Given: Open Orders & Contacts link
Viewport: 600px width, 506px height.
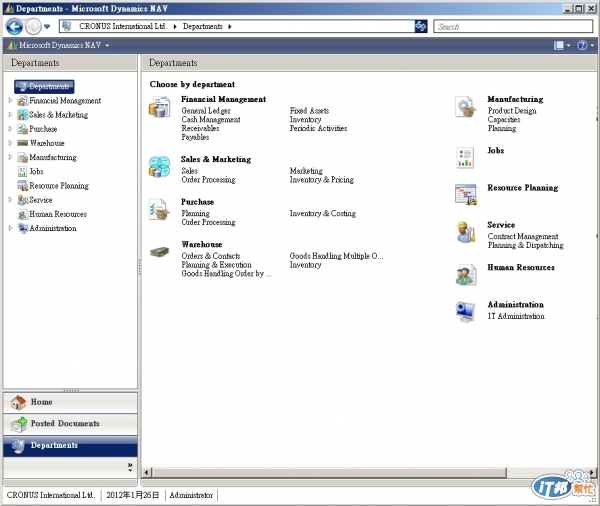Looking at the screenshot, I should pyautogui.click(x=211, y=256).
